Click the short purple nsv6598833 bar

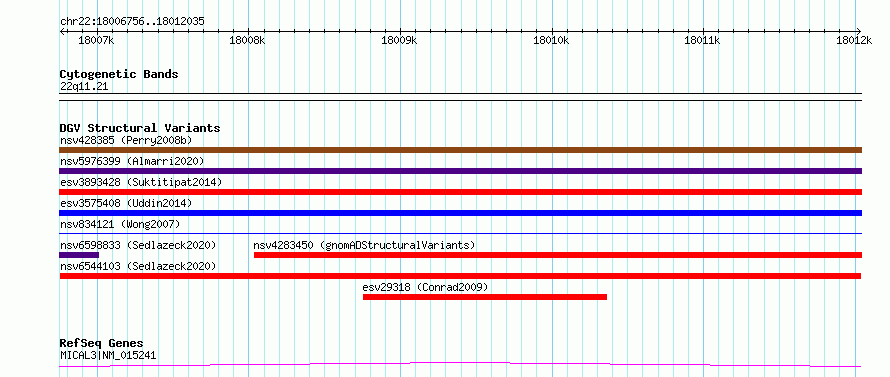[x=79, y=255]
